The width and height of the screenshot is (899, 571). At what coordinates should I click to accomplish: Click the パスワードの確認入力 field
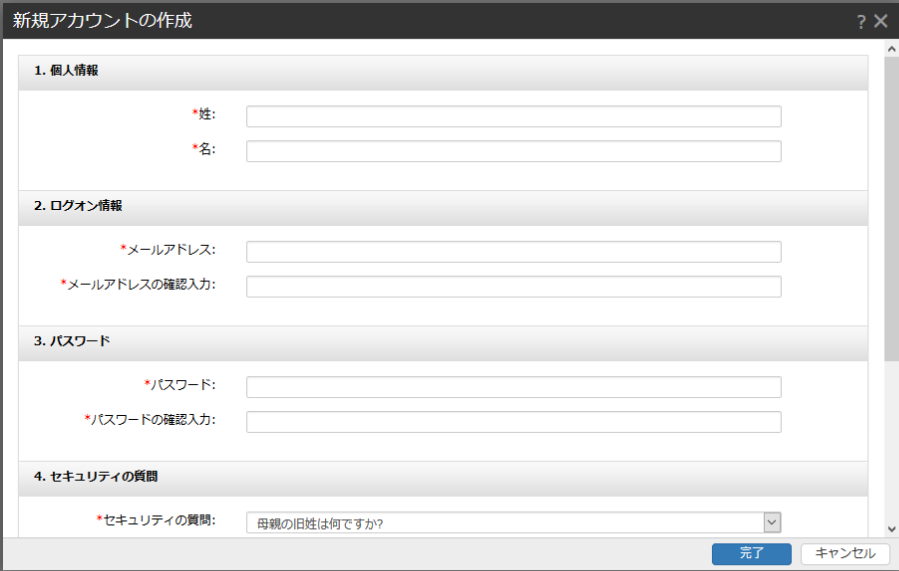pos(513,422)
